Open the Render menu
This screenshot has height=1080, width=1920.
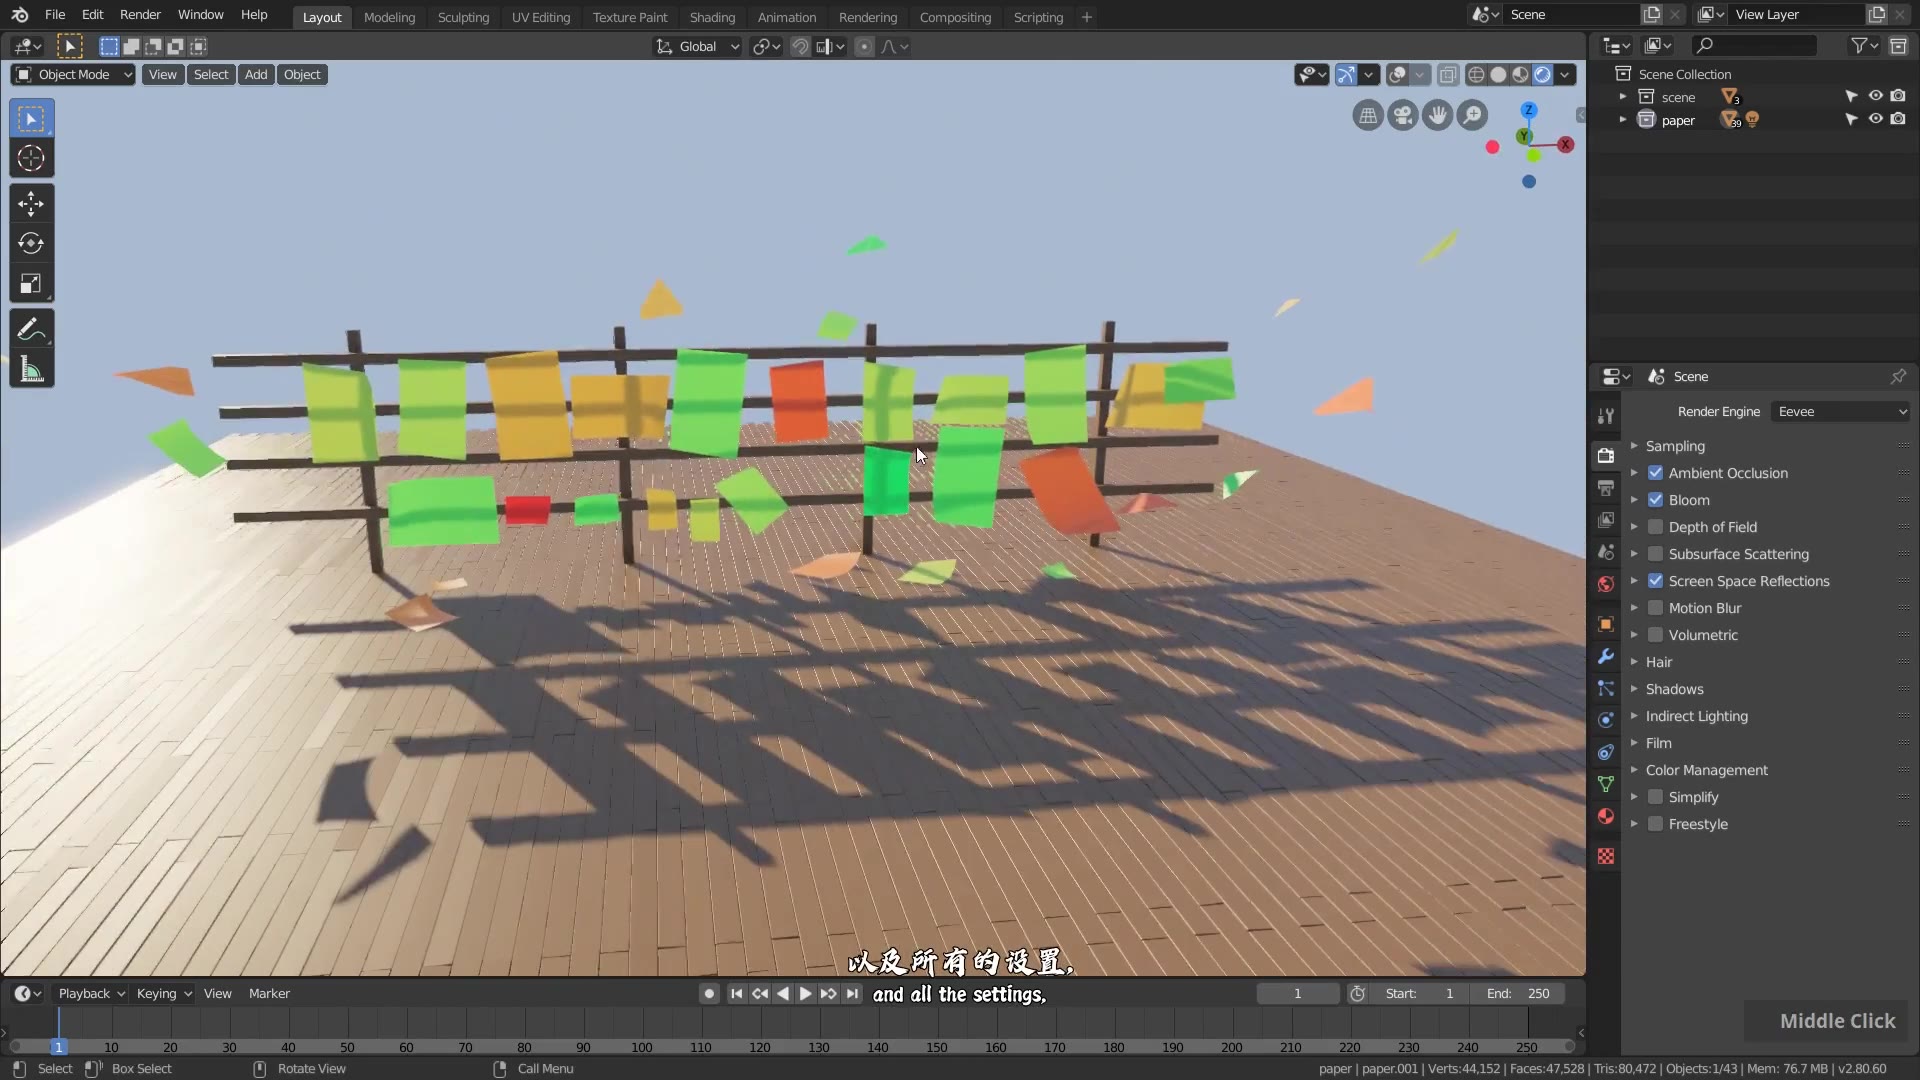point(140,15)
